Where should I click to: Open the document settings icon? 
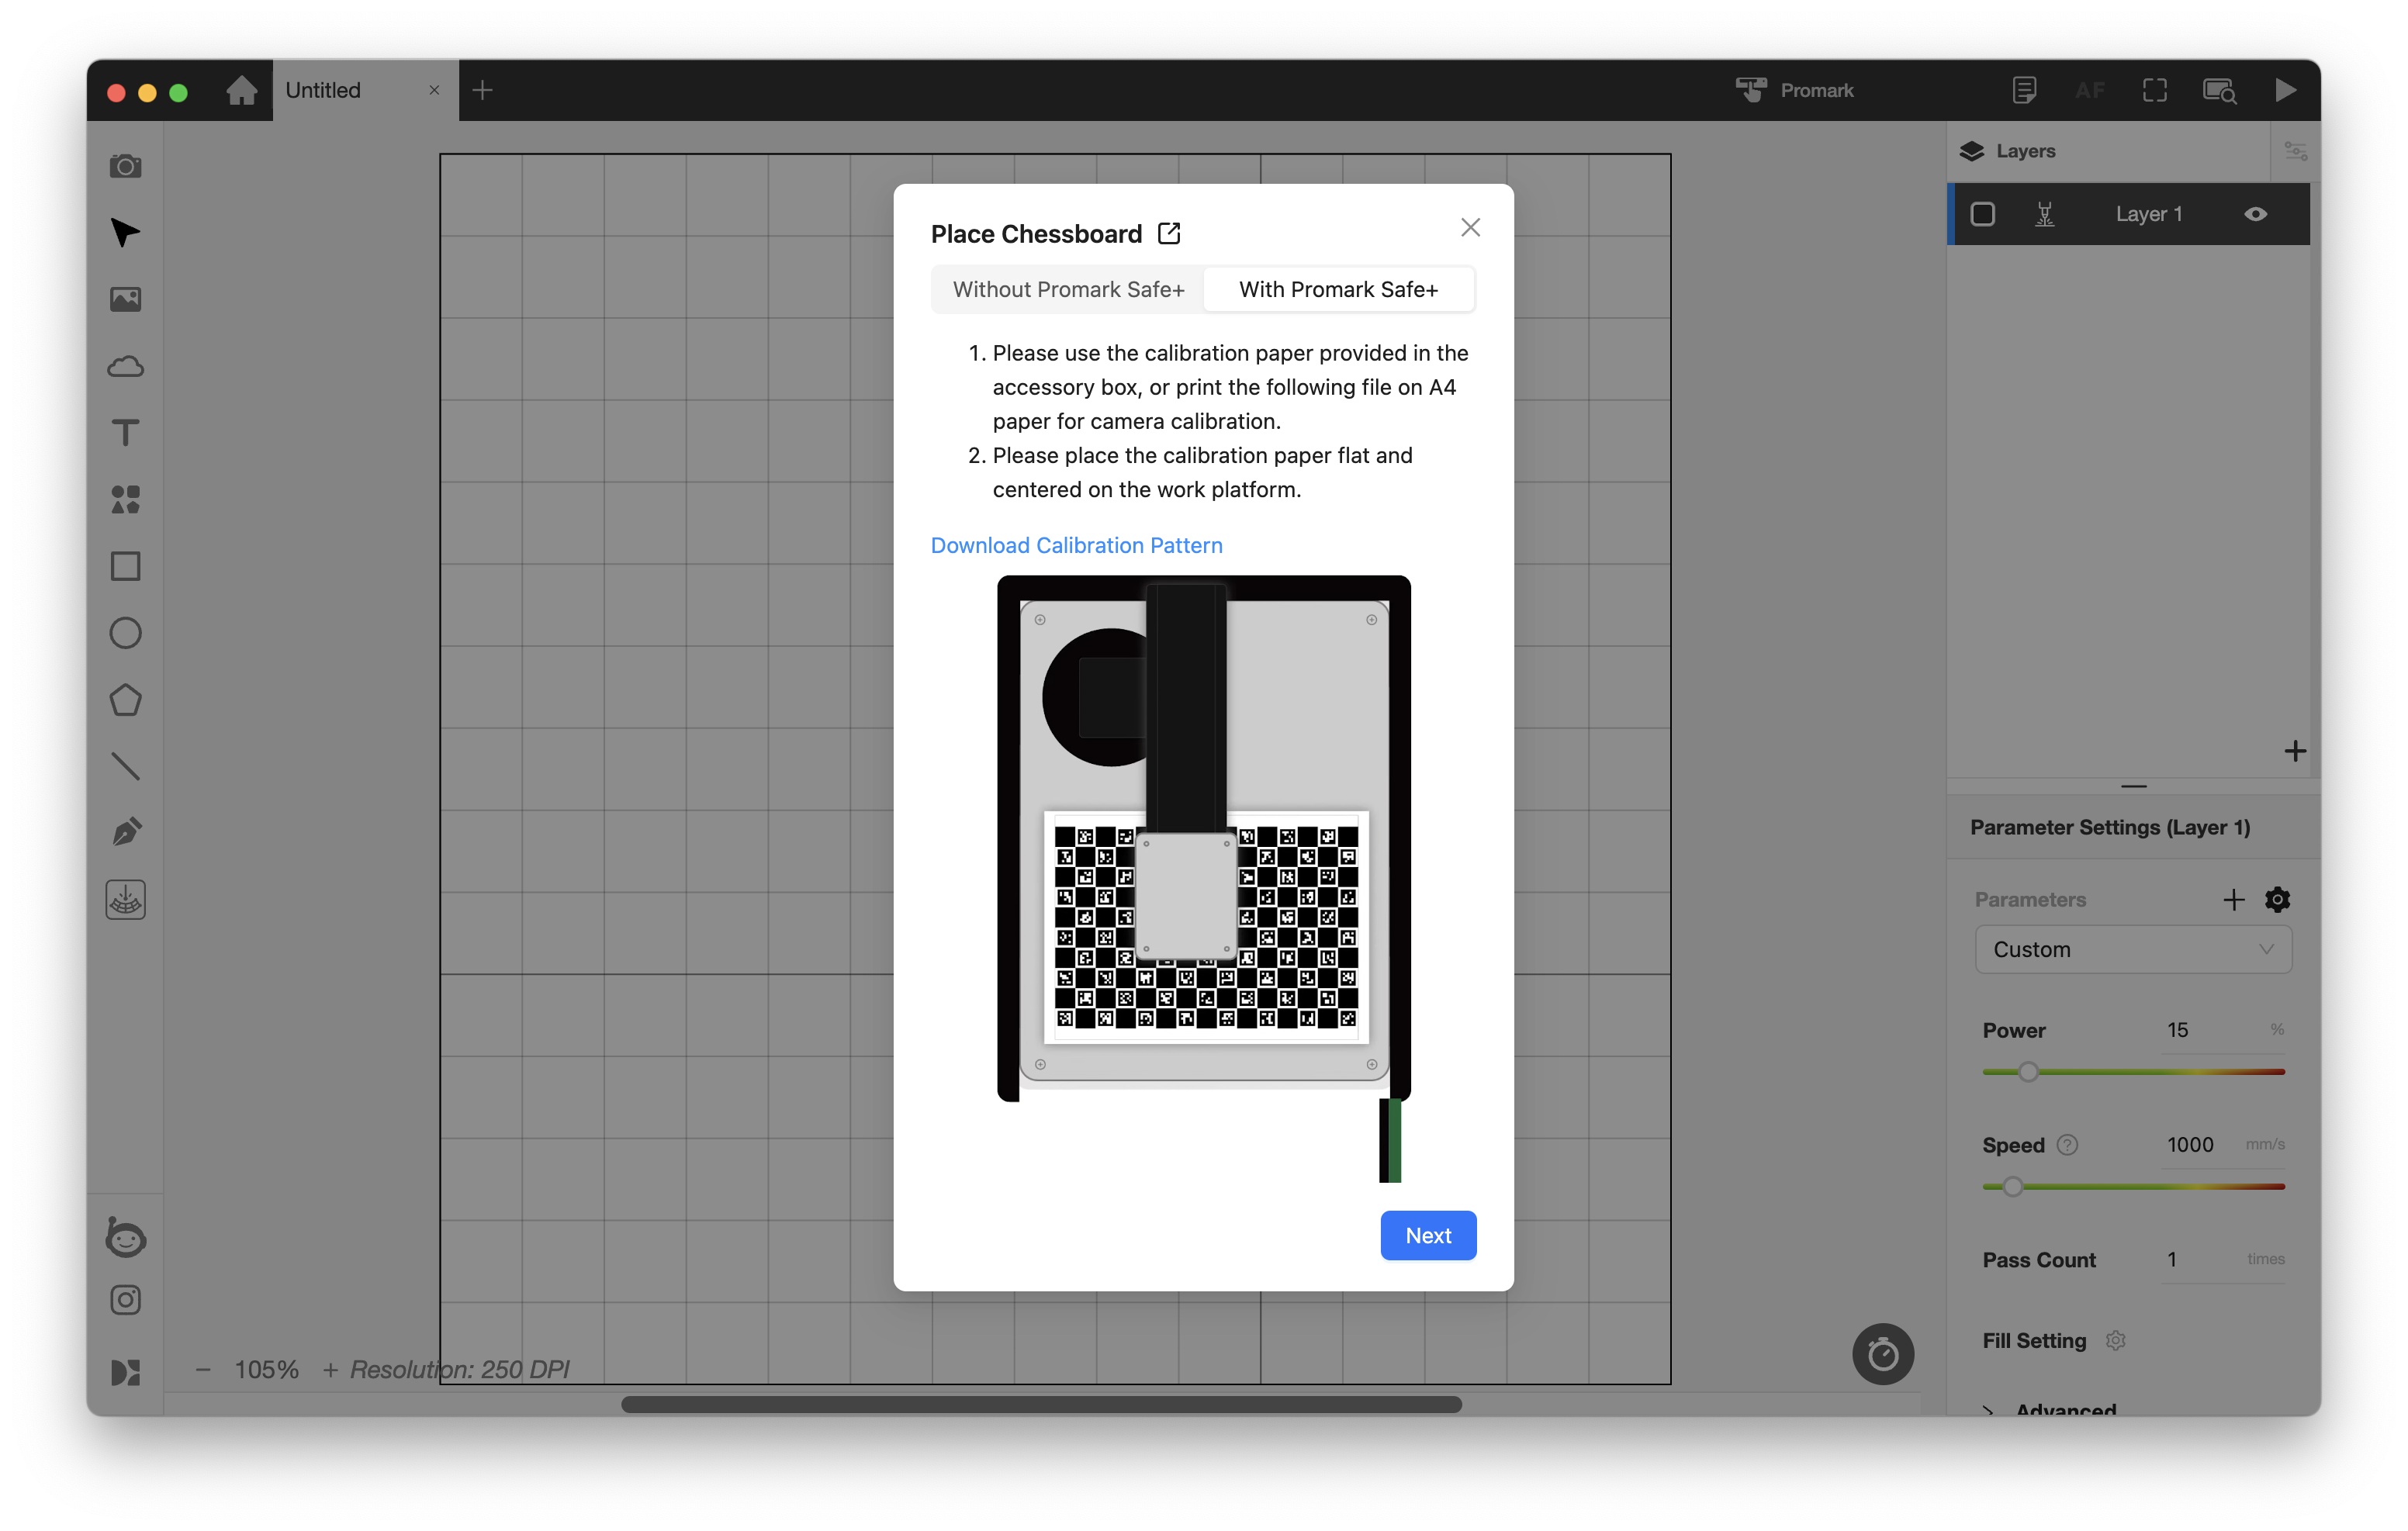2024,90
